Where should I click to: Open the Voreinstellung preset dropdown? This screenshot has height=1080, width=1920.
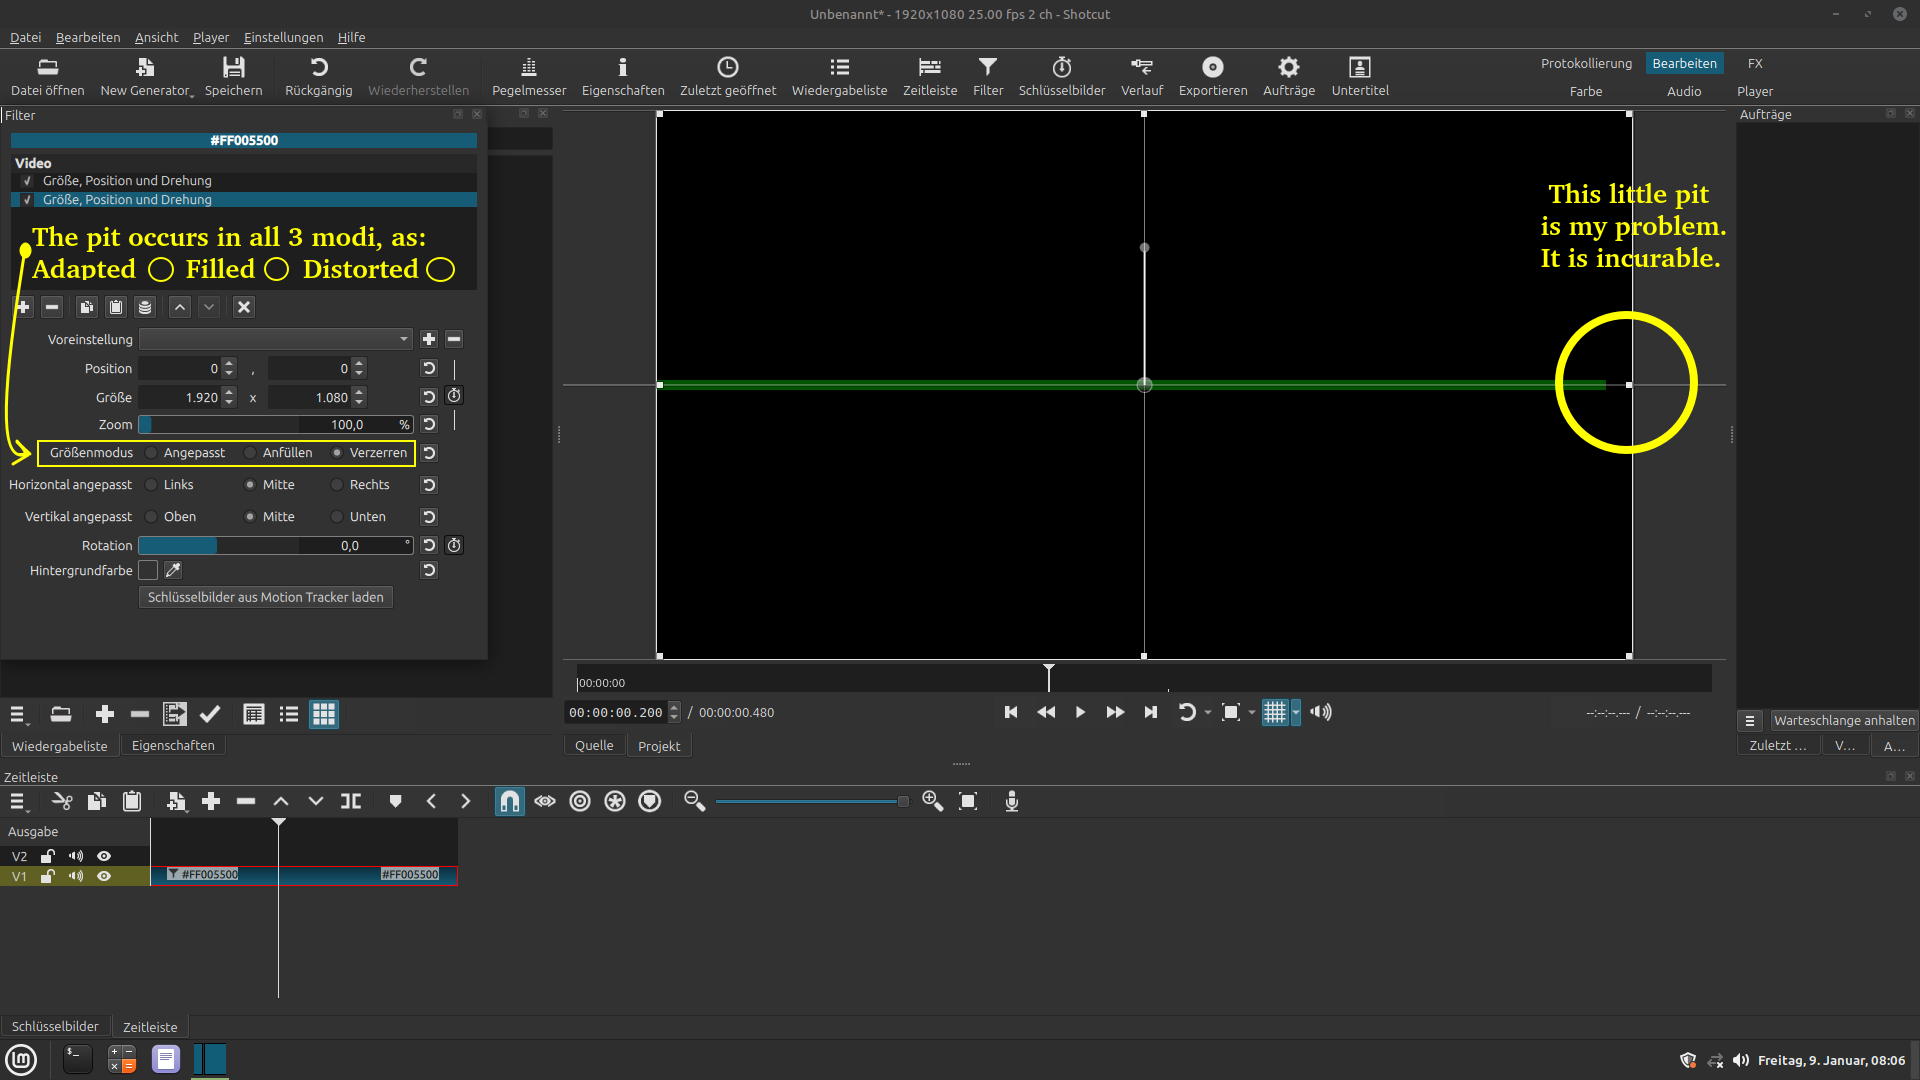tap(275, 340)
